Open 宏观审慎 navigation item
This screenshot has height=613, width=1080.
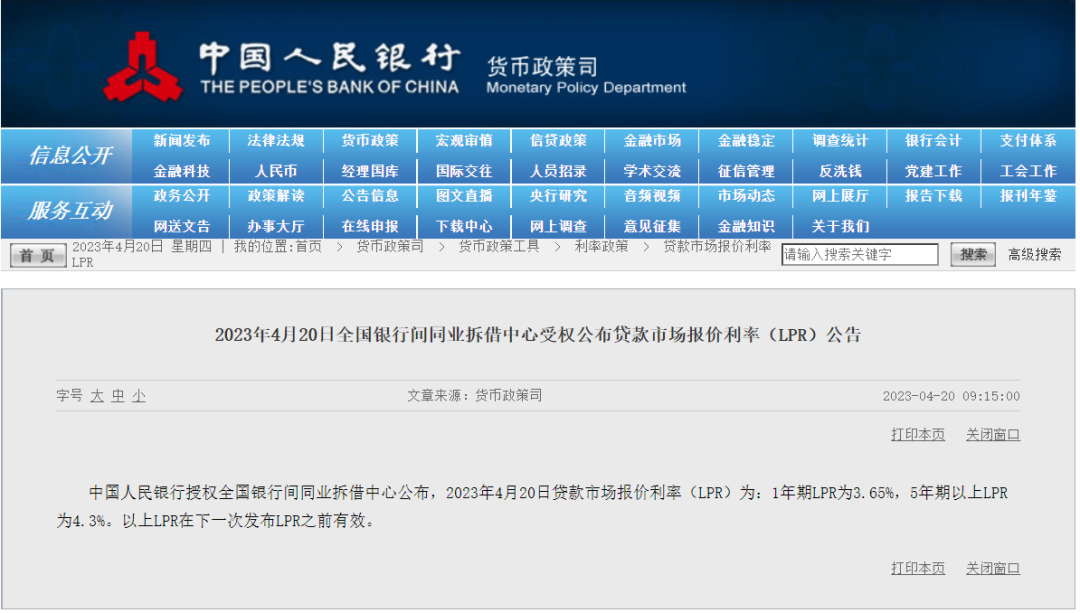pos(464,141)
